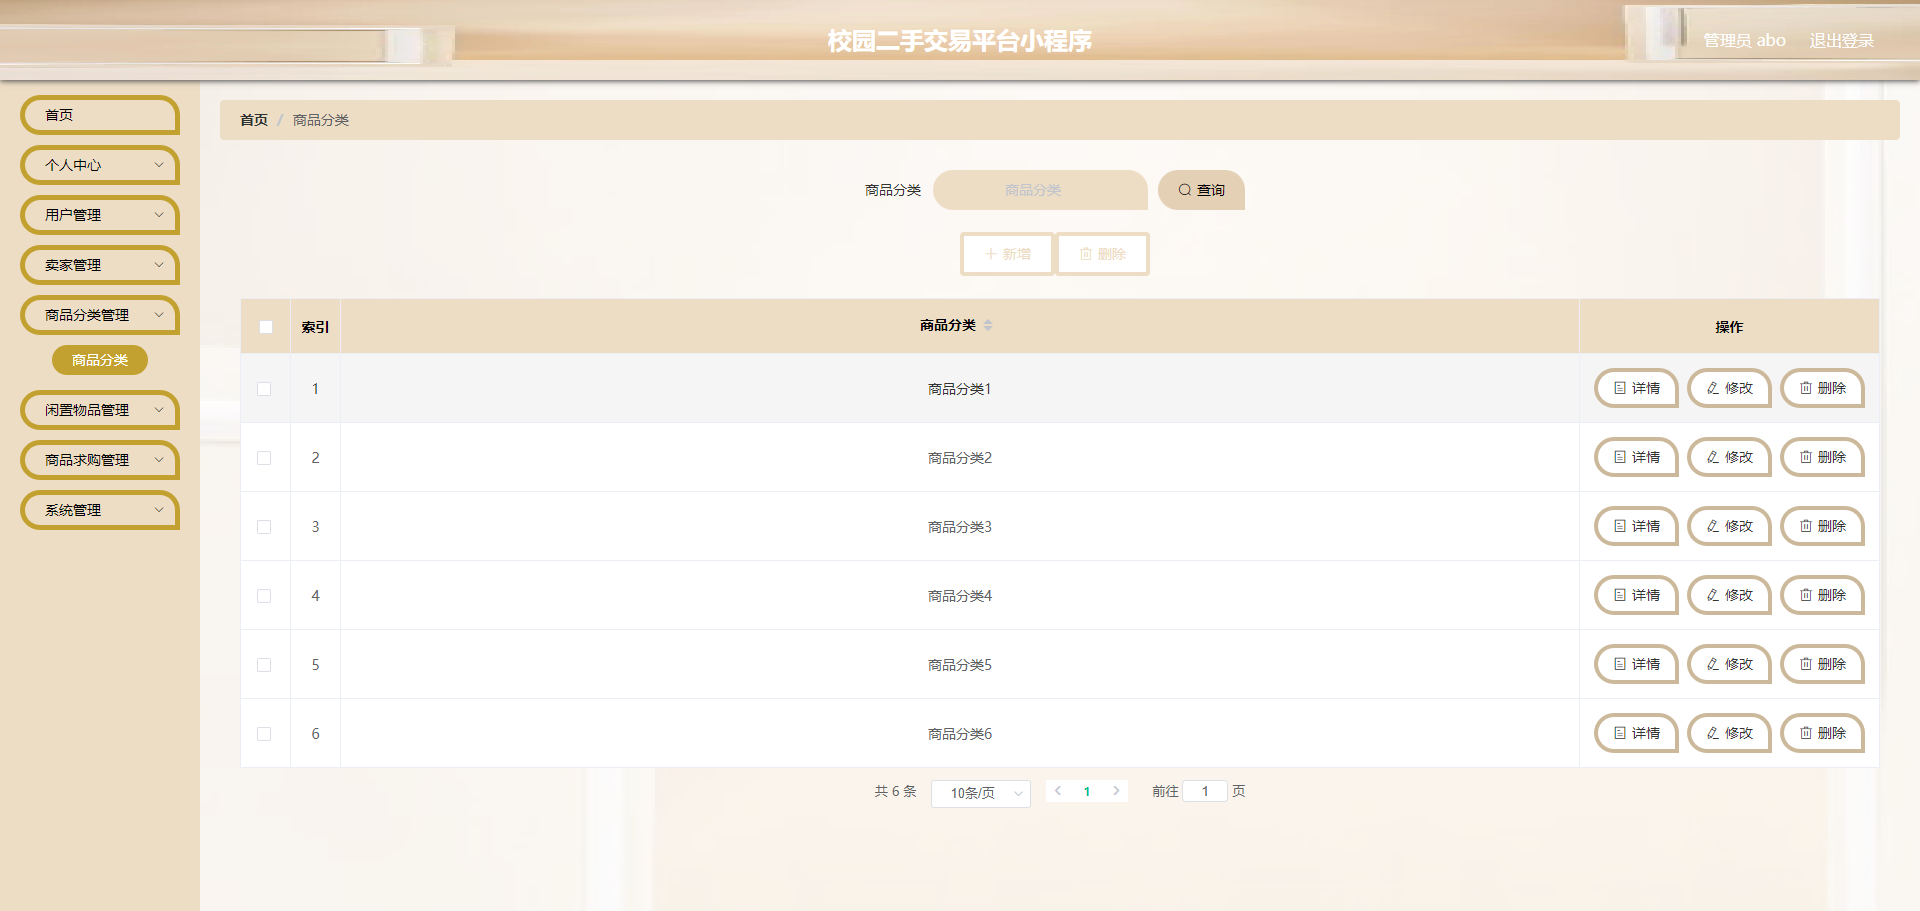
Task: Check the checkbox for row 2
Action: [264, 458]
